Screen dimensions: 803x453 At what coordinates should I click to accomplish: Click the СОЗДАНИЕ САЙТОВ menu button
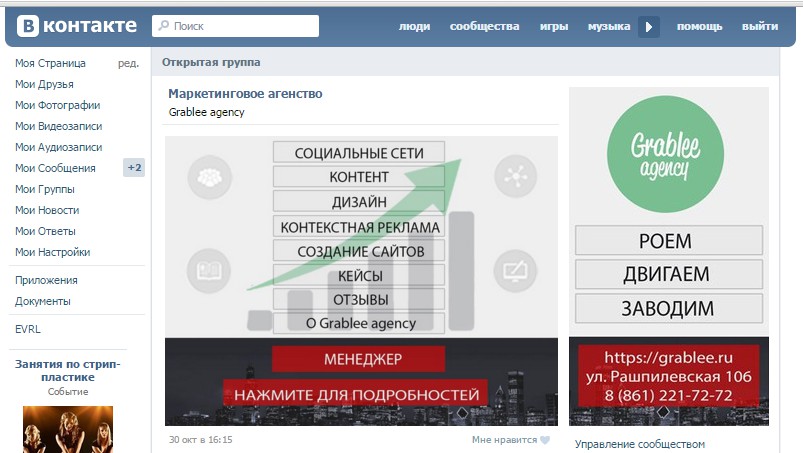[x=359, y=251]
